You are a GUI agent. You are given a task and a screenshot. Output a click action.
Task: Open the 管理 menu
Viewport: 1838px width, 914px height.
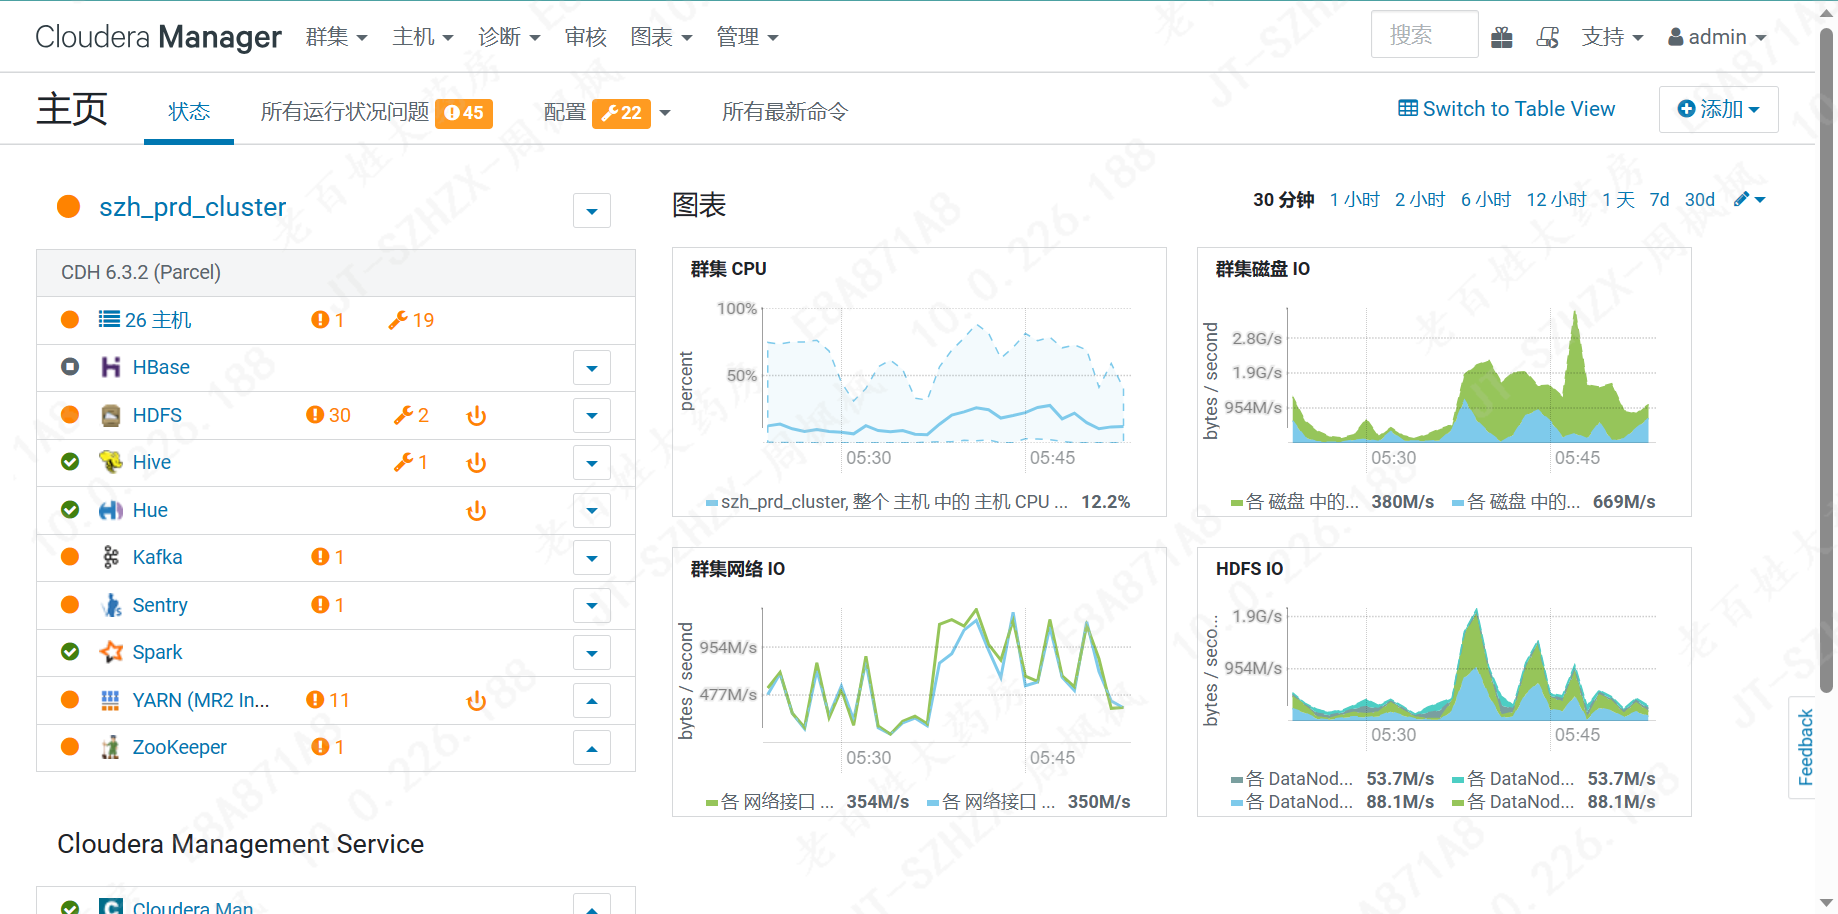747,37
